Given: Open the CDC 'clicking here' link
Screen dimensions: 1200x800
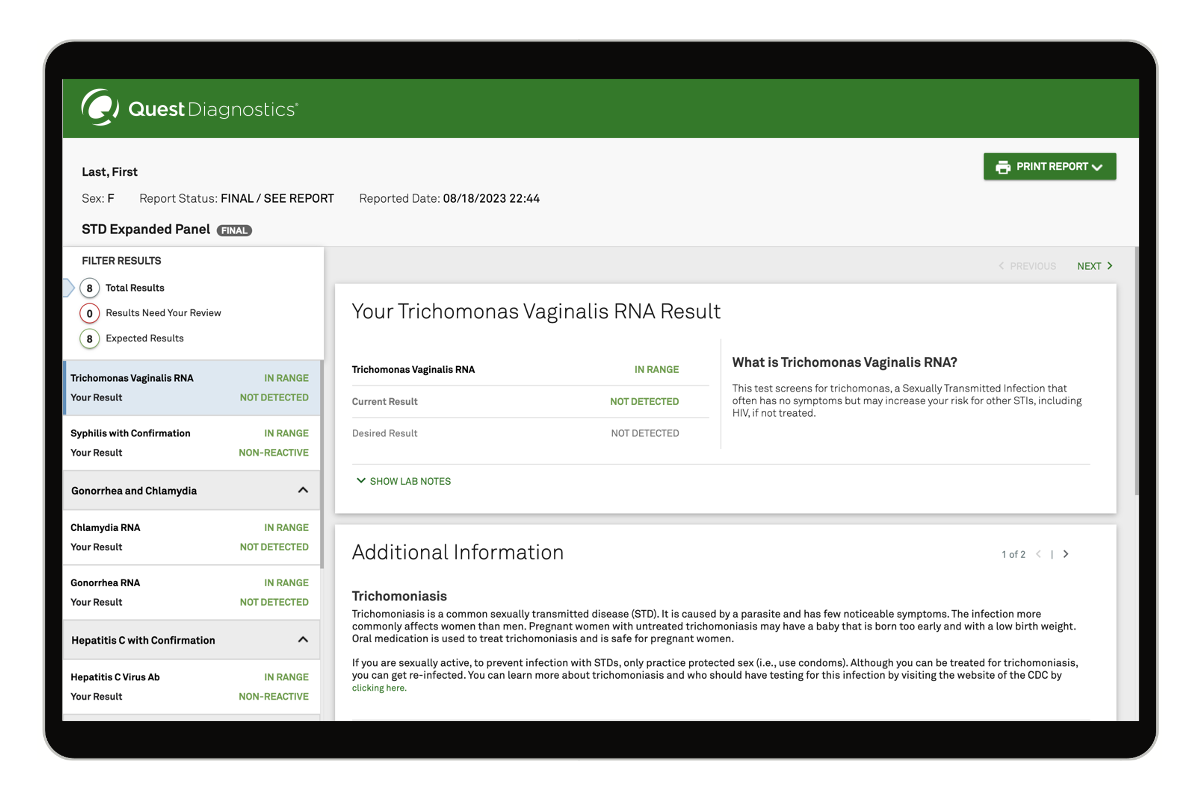Looking at the screenshot, I should pos(378,687).
